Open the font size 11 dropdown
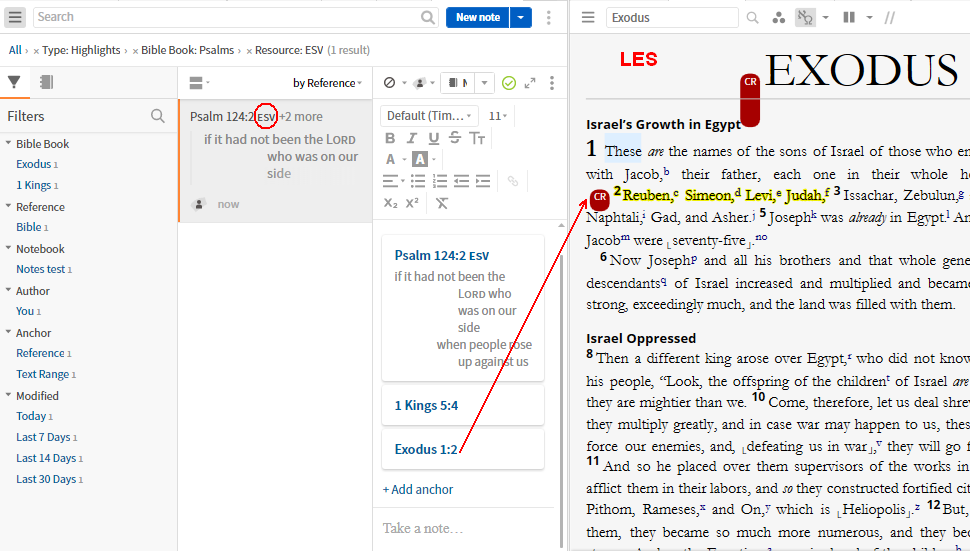 click(498, 116)
